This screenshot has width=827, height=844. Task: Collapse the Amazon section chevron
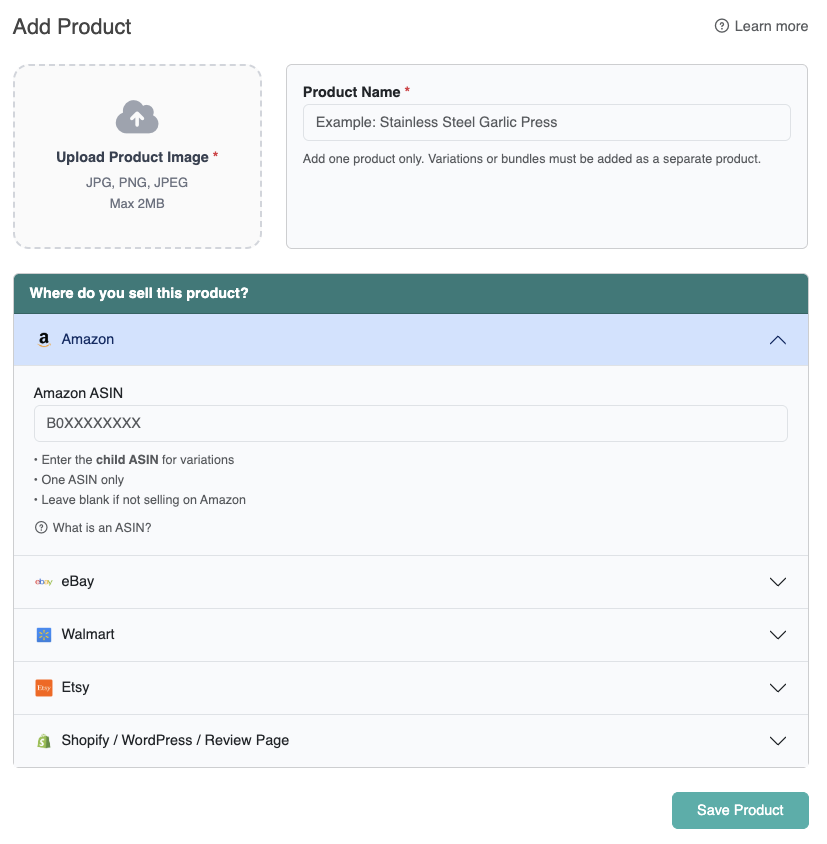click(778, 340)
